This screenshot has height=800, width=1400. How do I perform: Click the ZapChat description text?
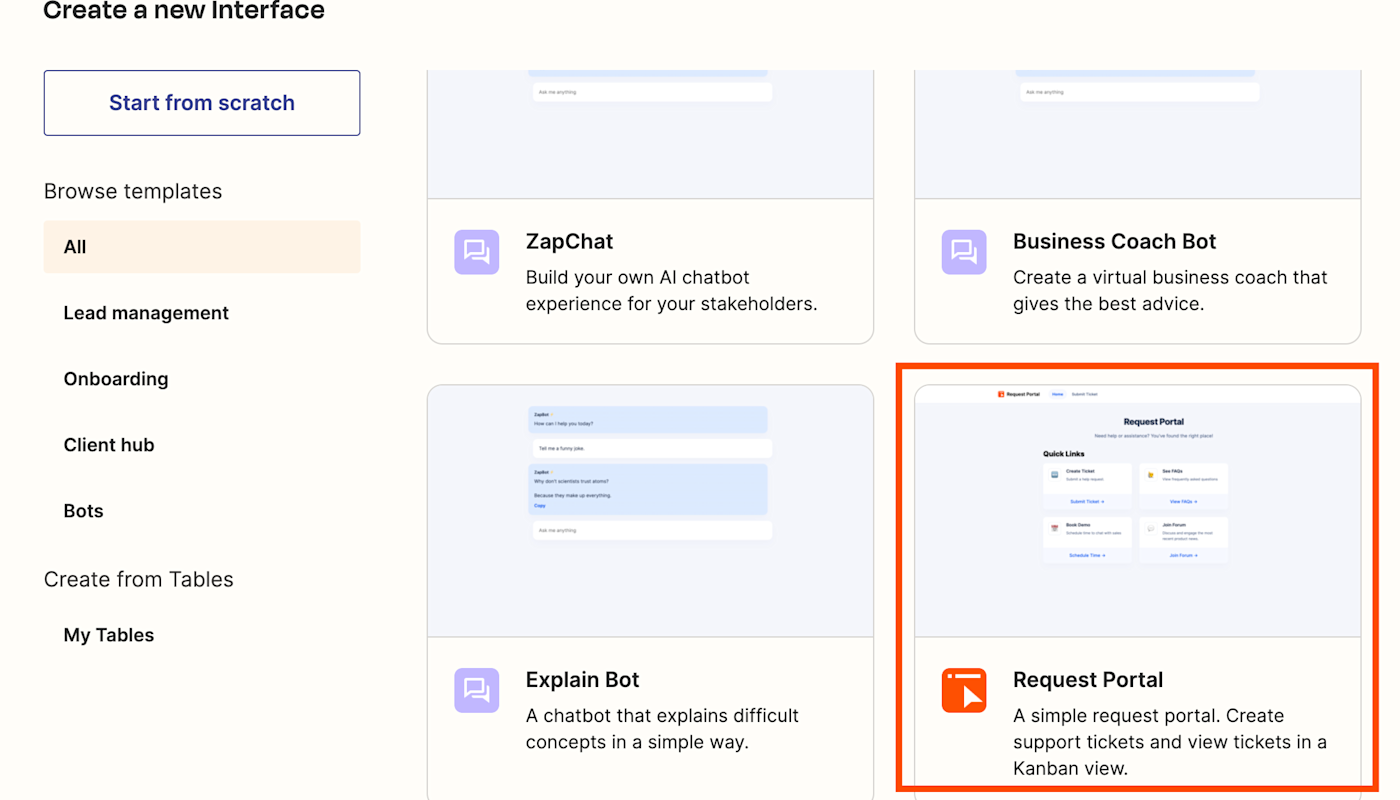click(x=671, y=290)
